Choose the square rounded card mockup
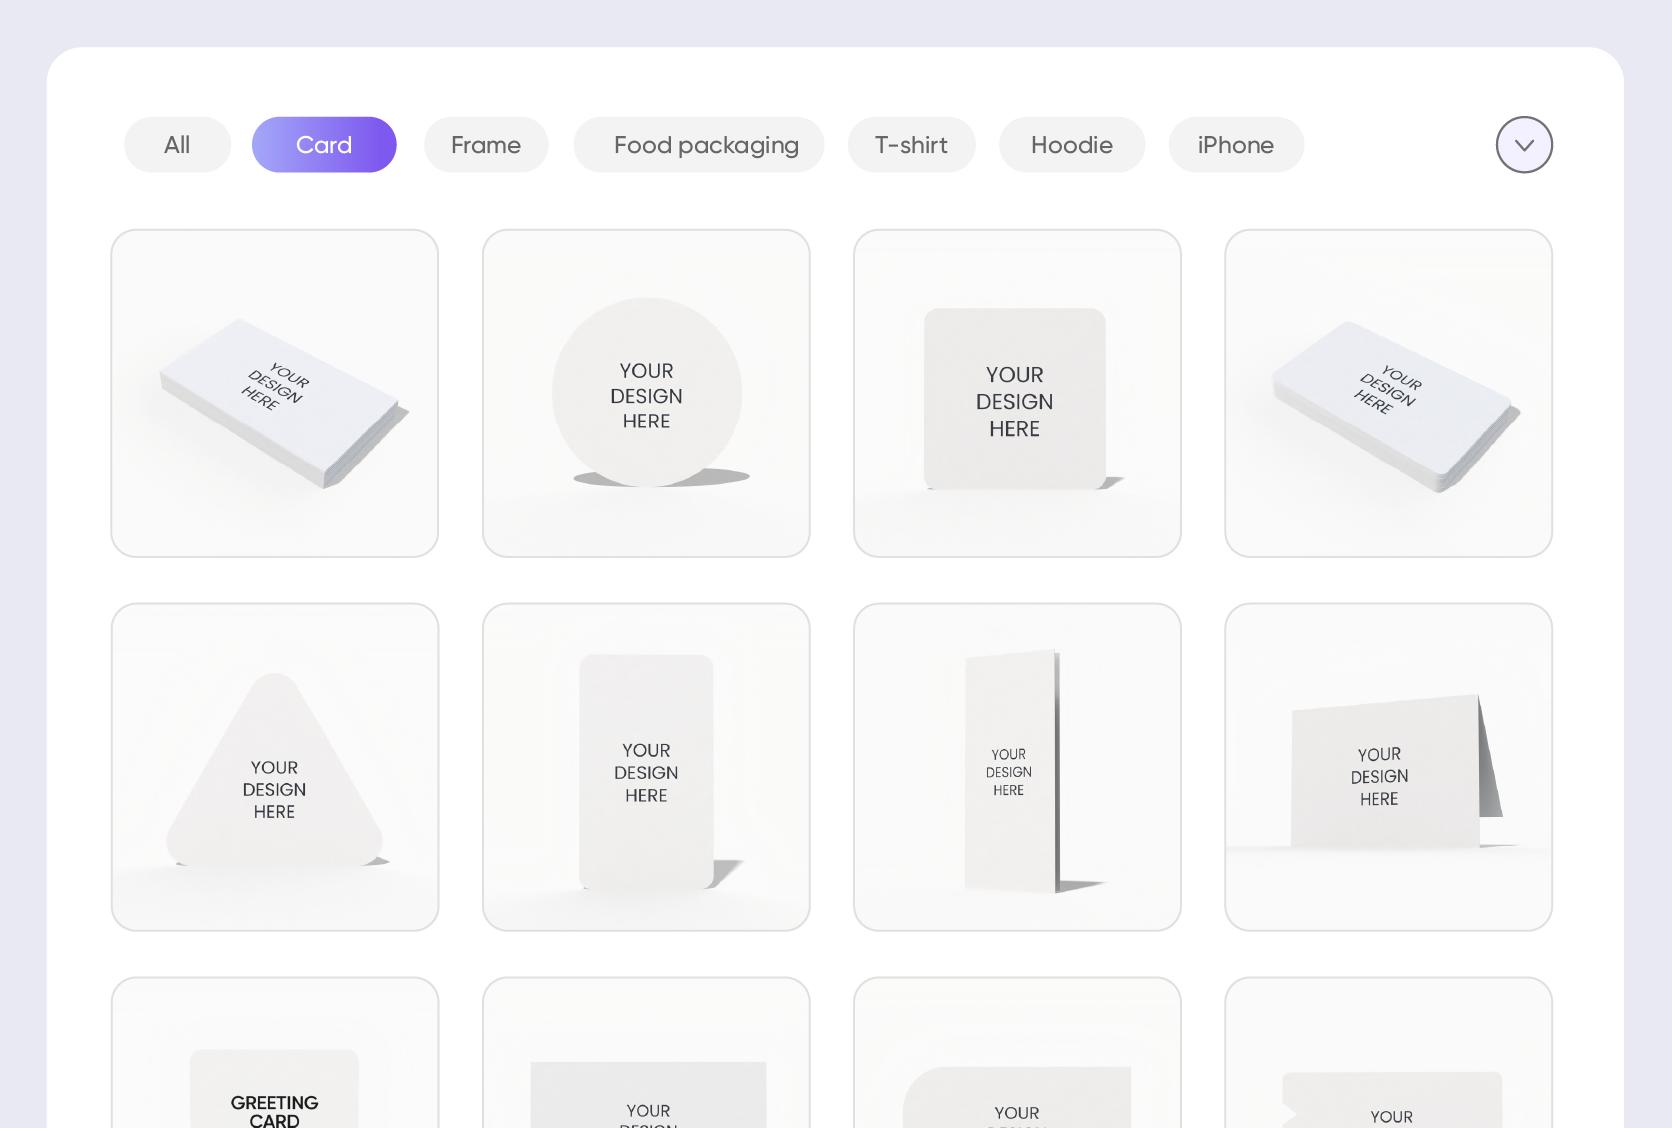Viewport: 1672px width, 1128px height. [1017, 393]
